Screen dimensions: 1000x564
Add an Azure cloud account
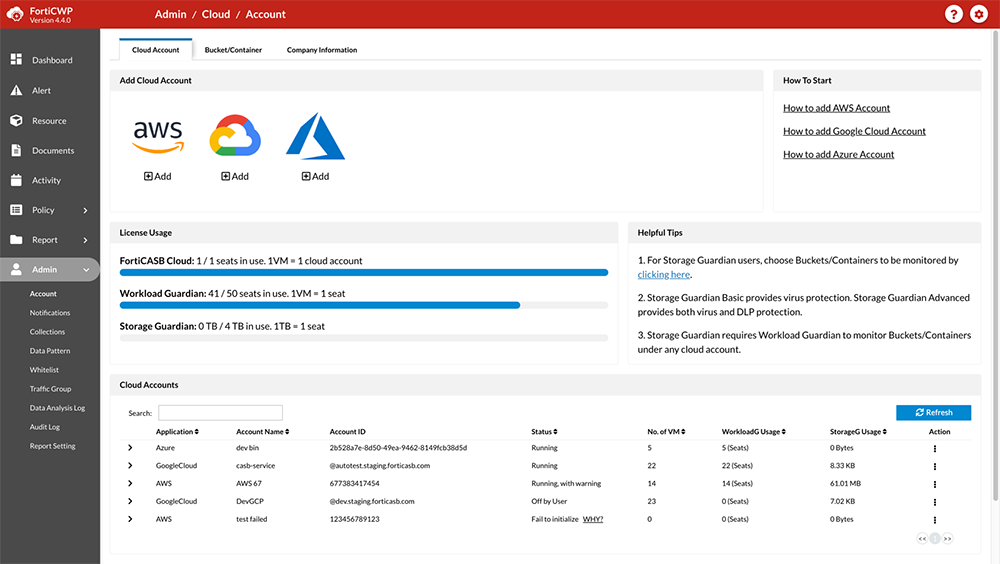click(x=315, y=176)
